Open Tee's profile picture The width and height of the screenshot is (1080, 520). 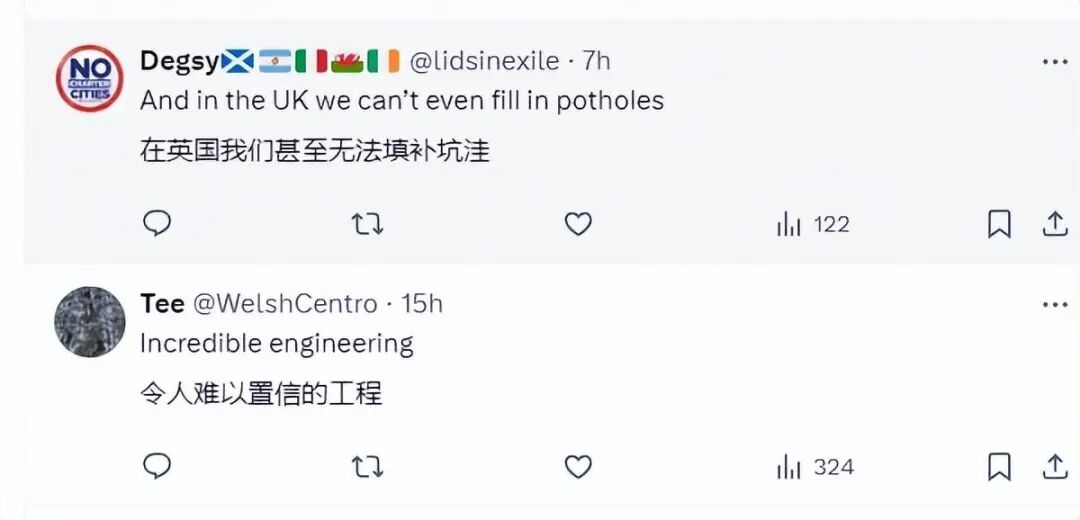point(90,322)
